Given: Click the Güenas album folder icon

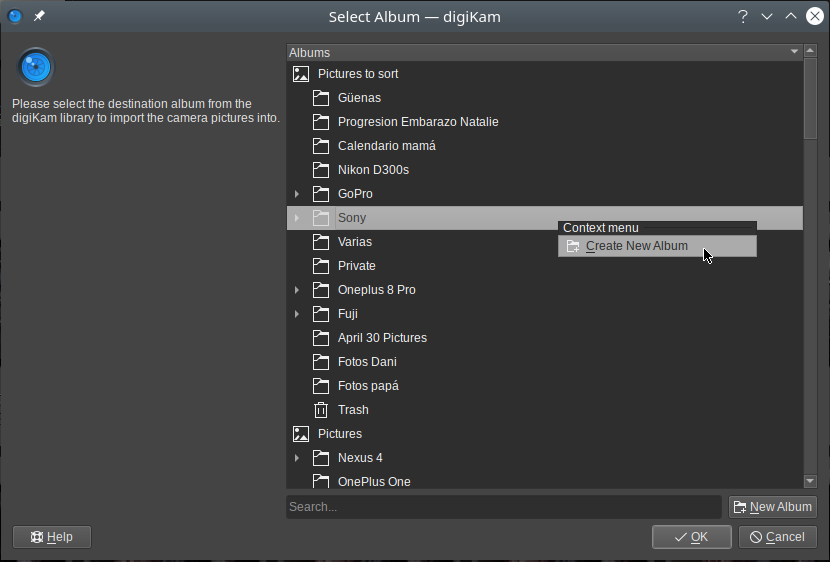Looking at the screenshot, I should pyautogui.click(x=321, y=98).
